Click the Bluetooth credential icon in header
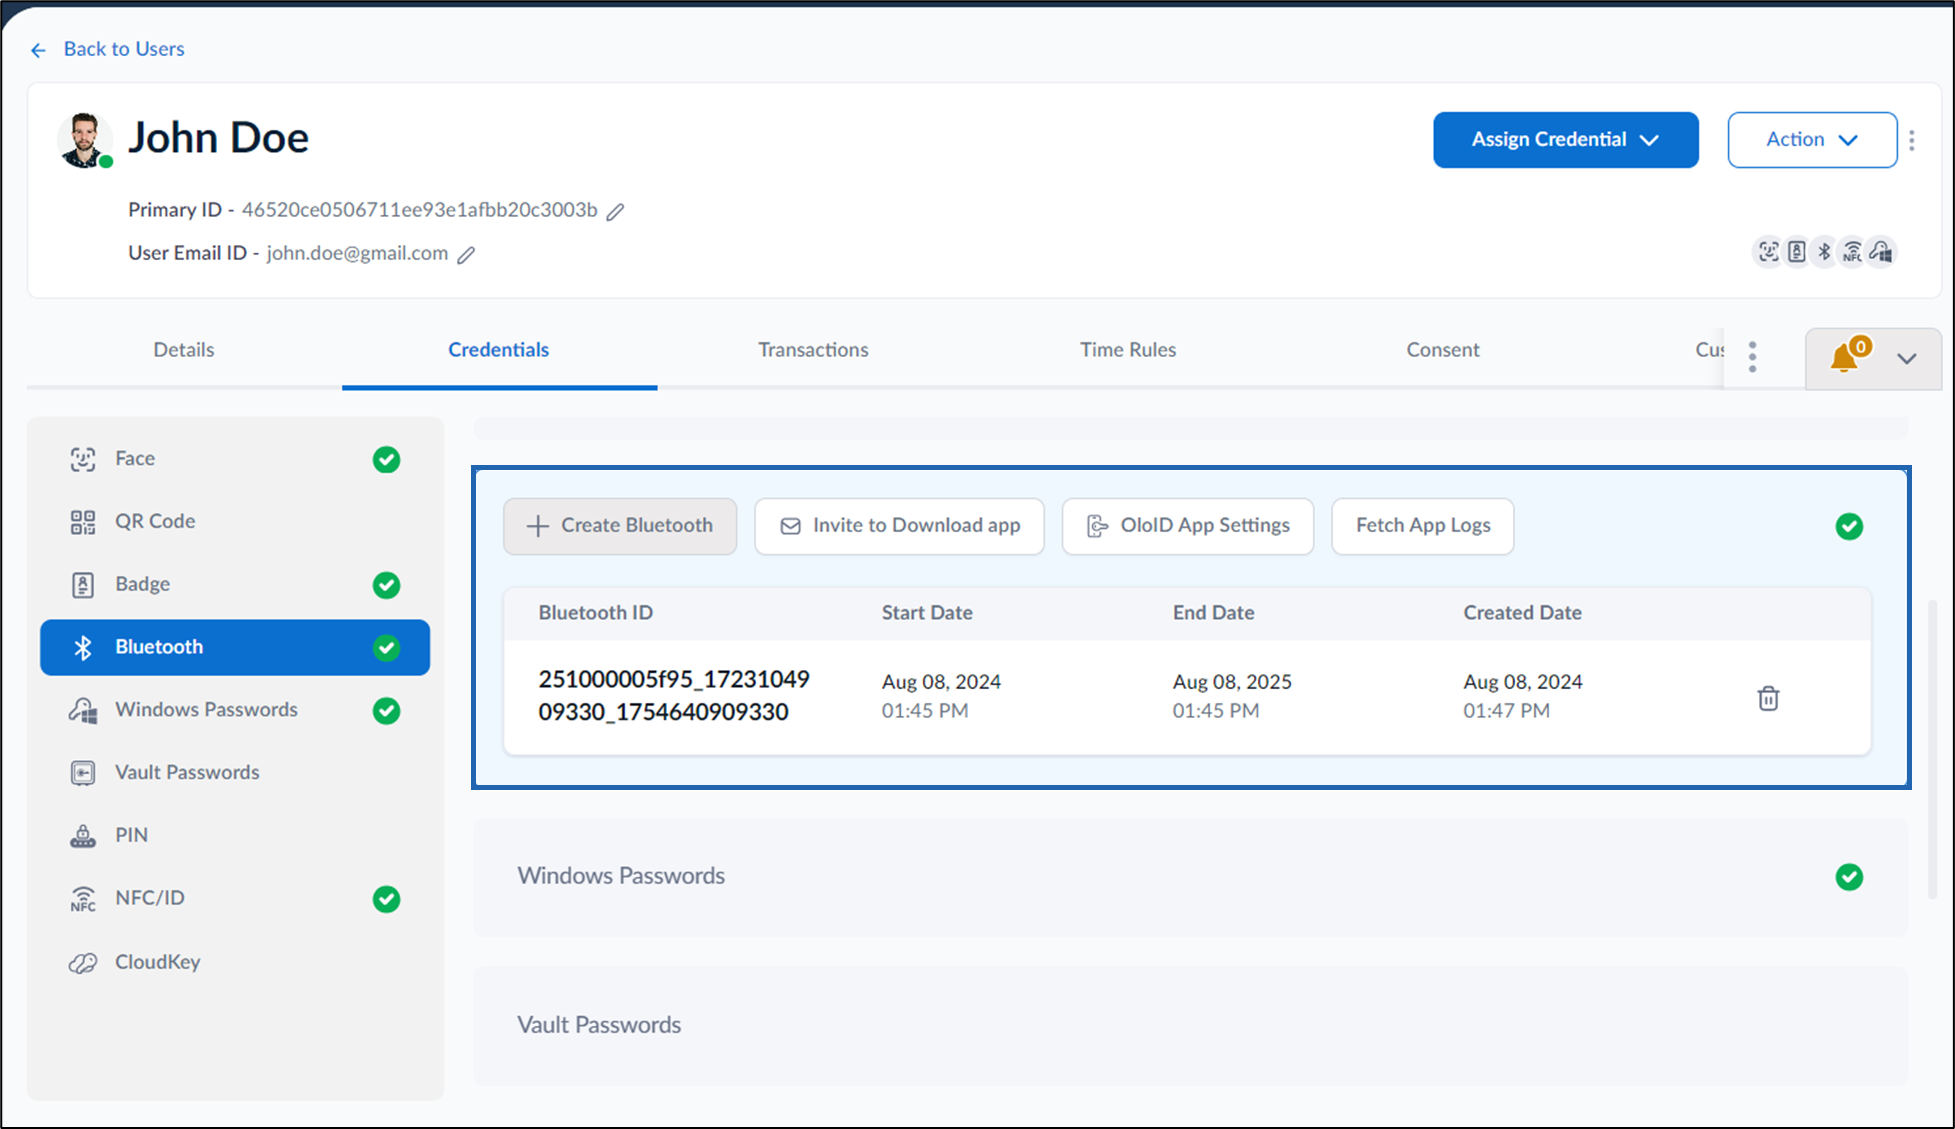Screen dimensions: 1955x1129 coord(1824,252)
